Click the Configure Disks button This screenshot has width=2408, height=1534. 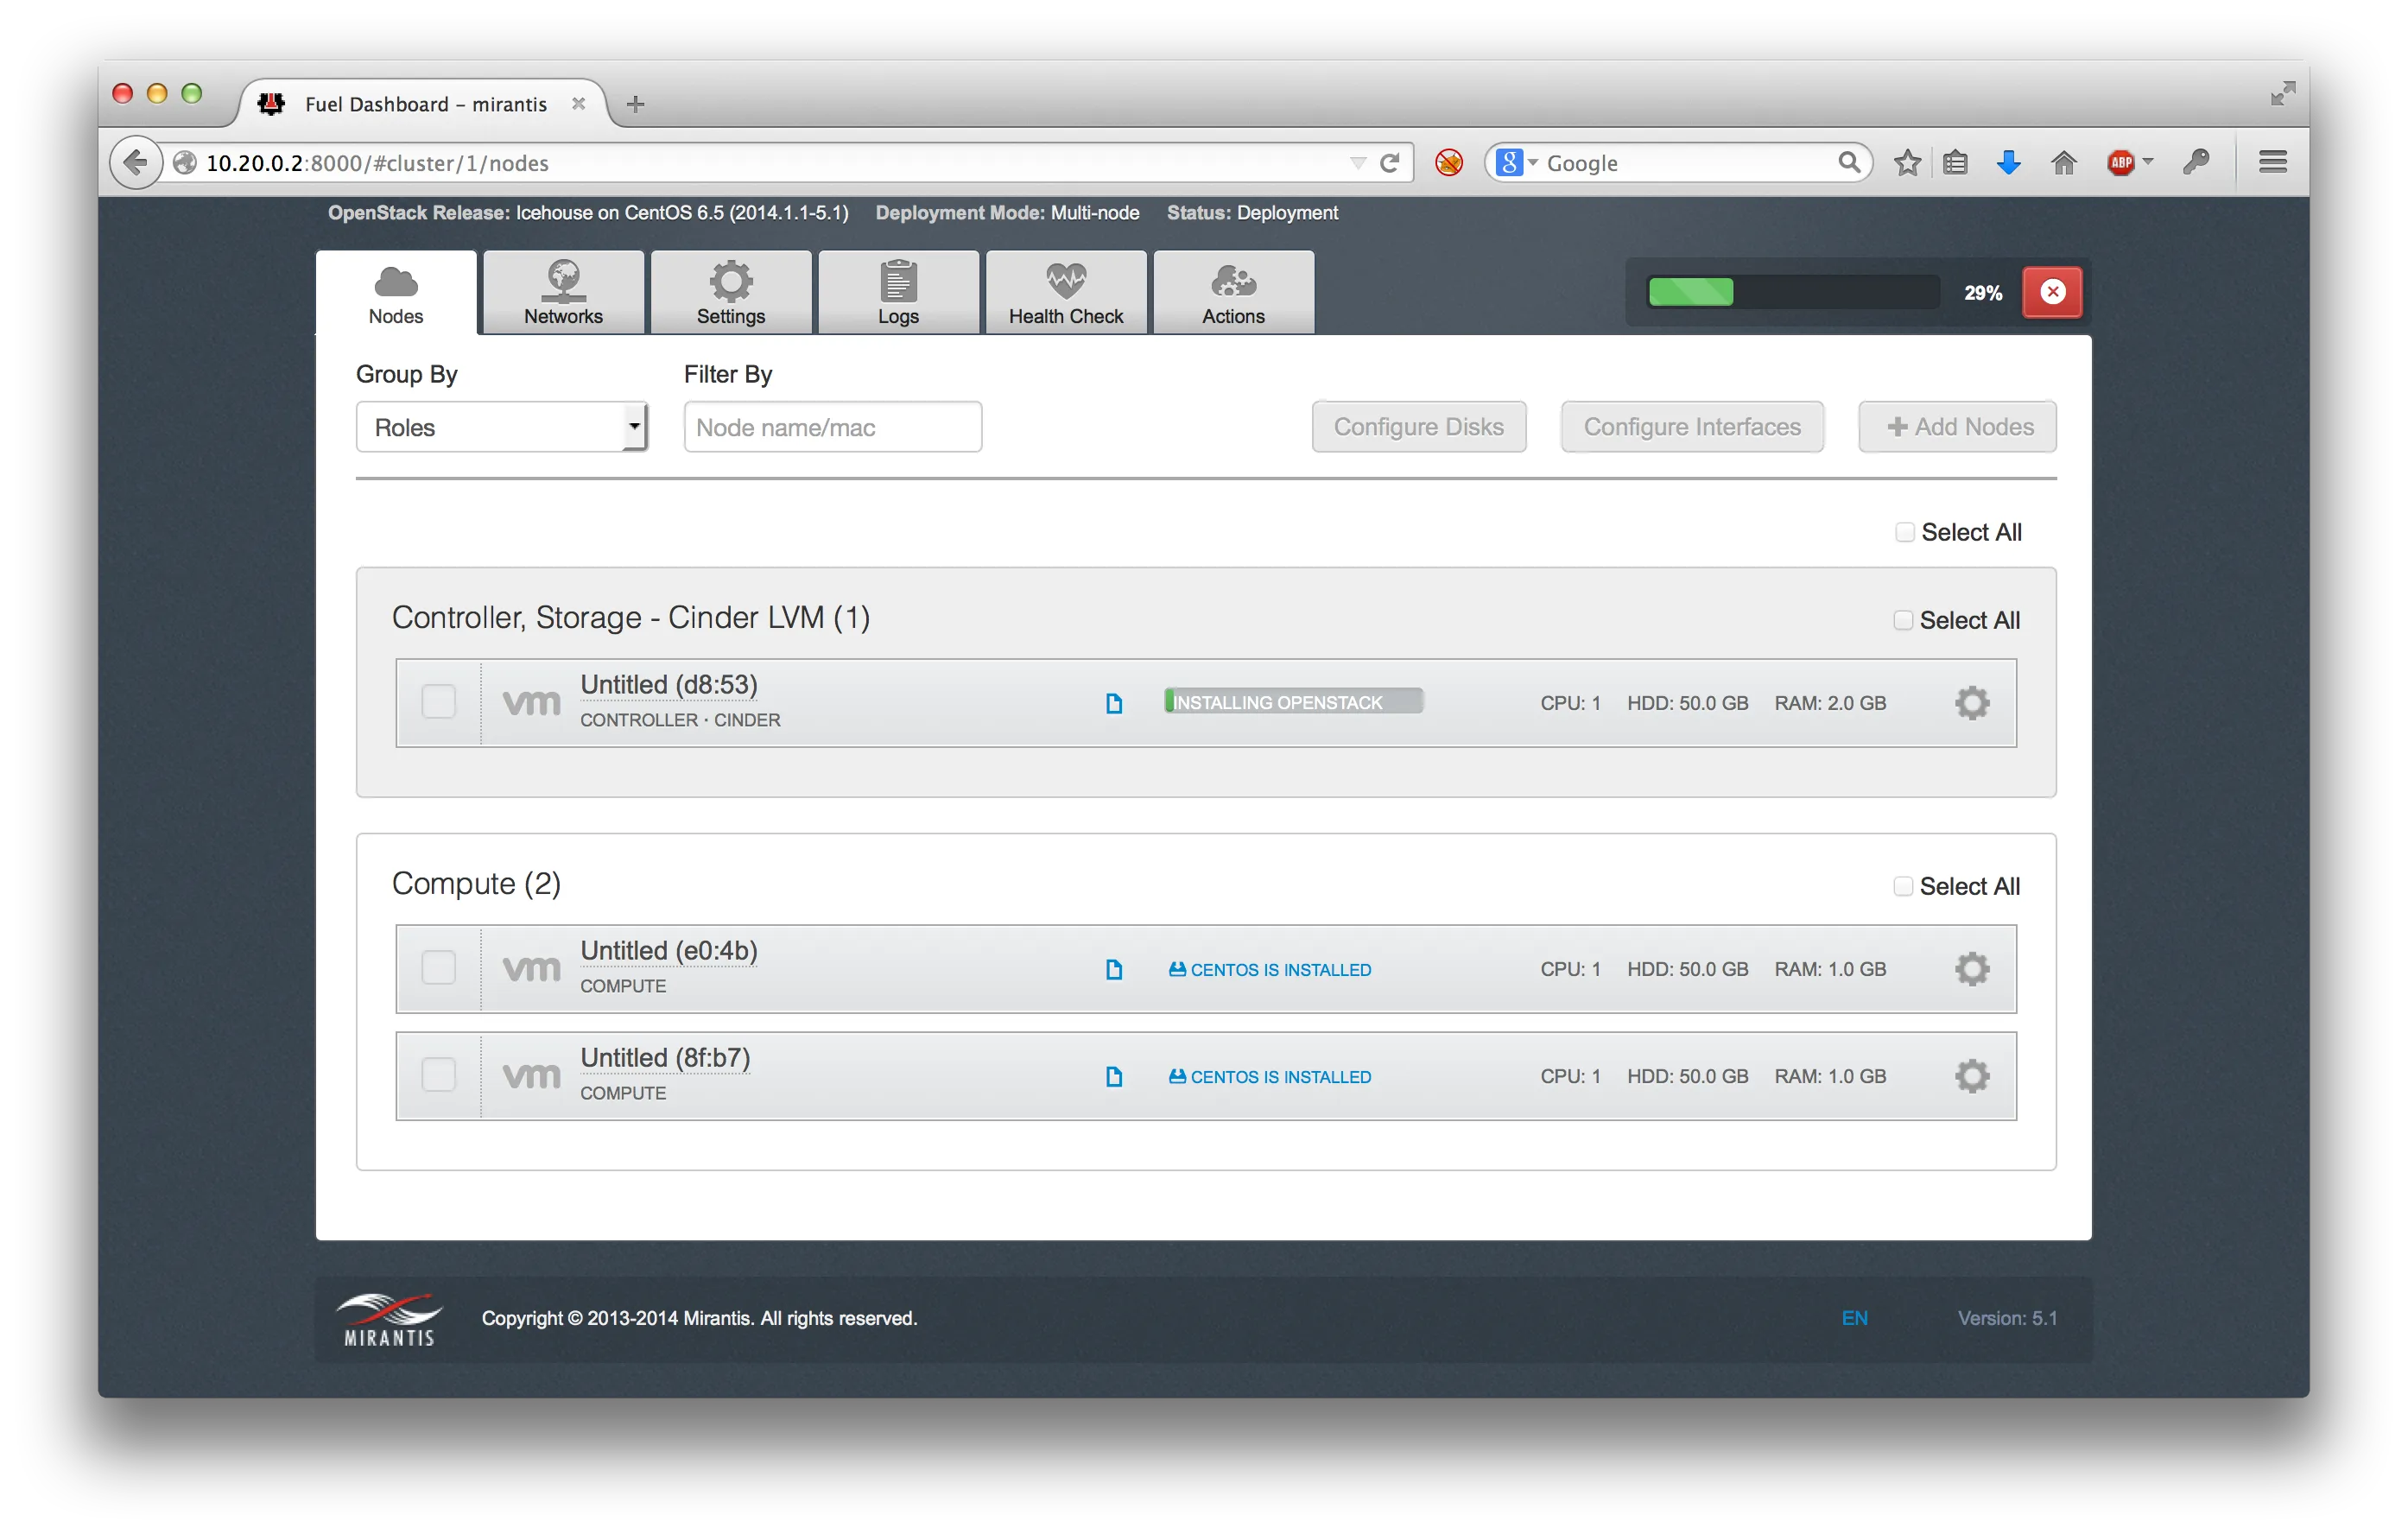[x=1418, y=427]
